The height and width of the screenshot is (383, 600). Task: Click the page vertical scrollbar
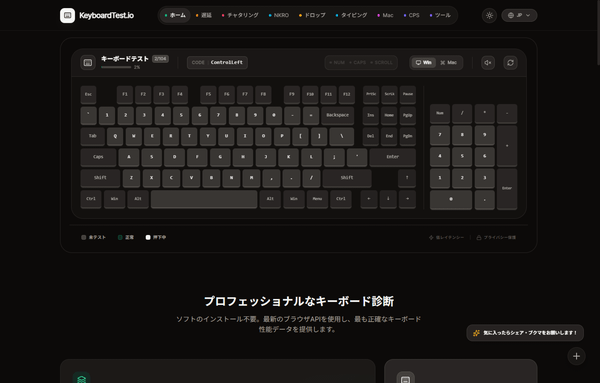click(598, 33)
